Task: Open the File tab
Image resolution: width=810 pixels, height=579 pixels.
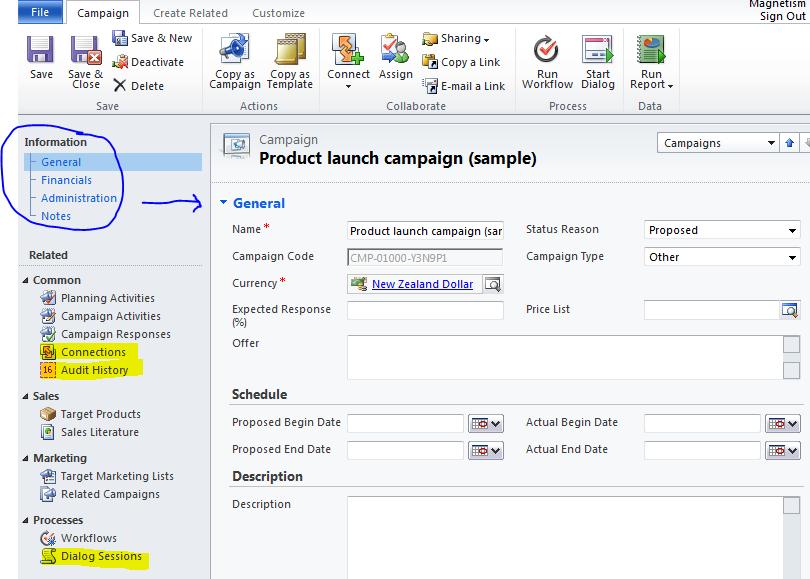Action: coord(40,12)
